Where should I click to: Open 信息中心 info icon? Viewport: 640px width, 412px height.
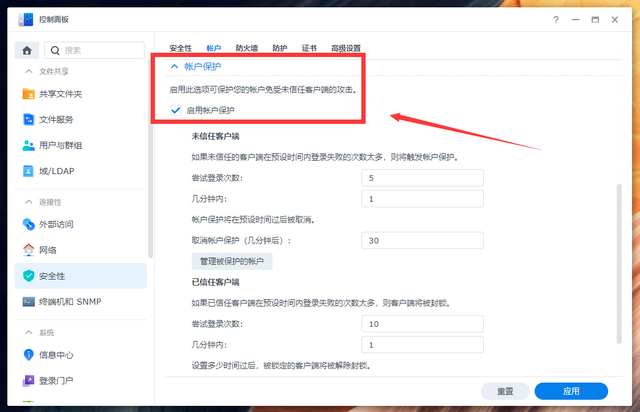29,355
